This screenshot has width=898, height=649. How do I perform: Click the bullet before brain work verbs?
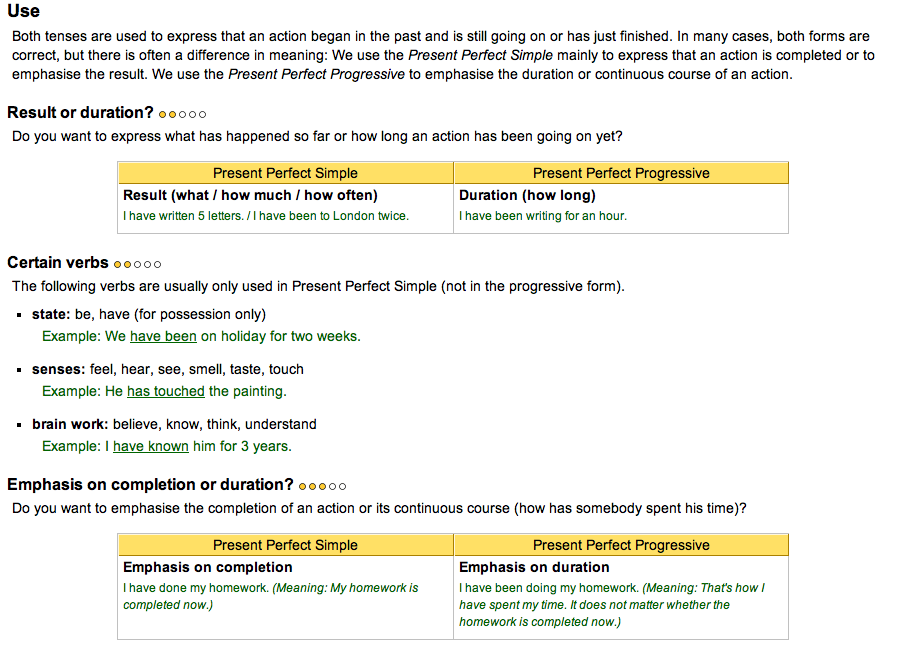(x=19, y=425)
